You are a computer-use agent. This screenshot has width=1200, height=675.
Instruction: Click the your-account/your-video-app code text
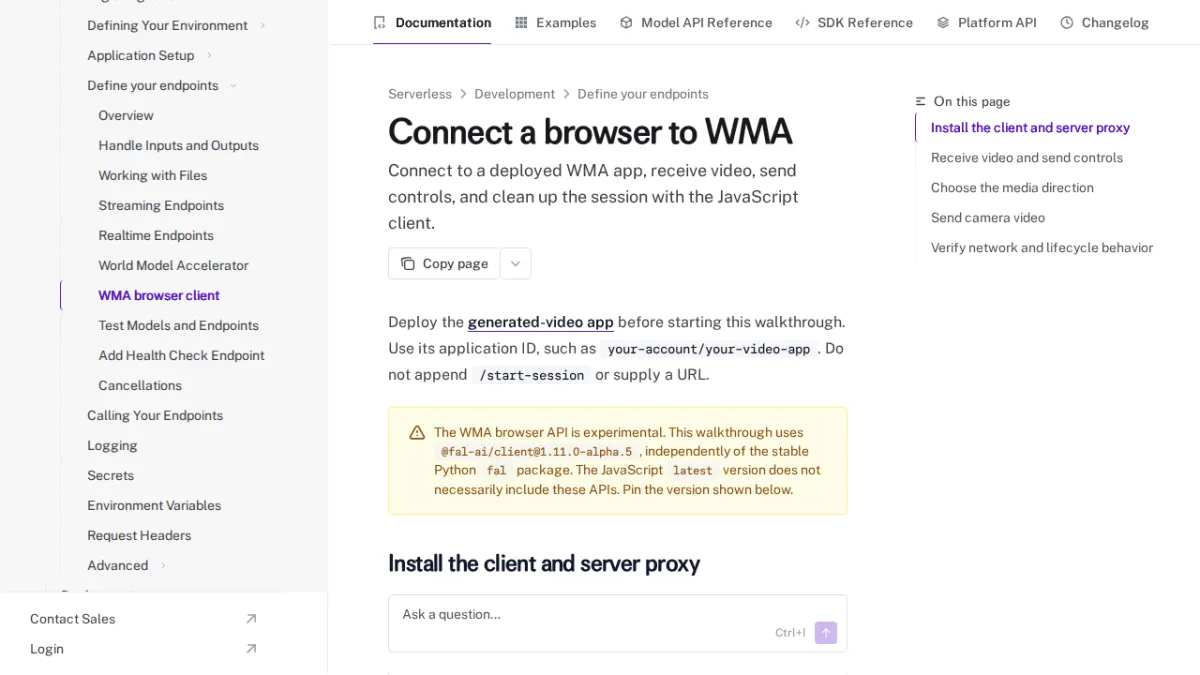click(x=709, y=349)
